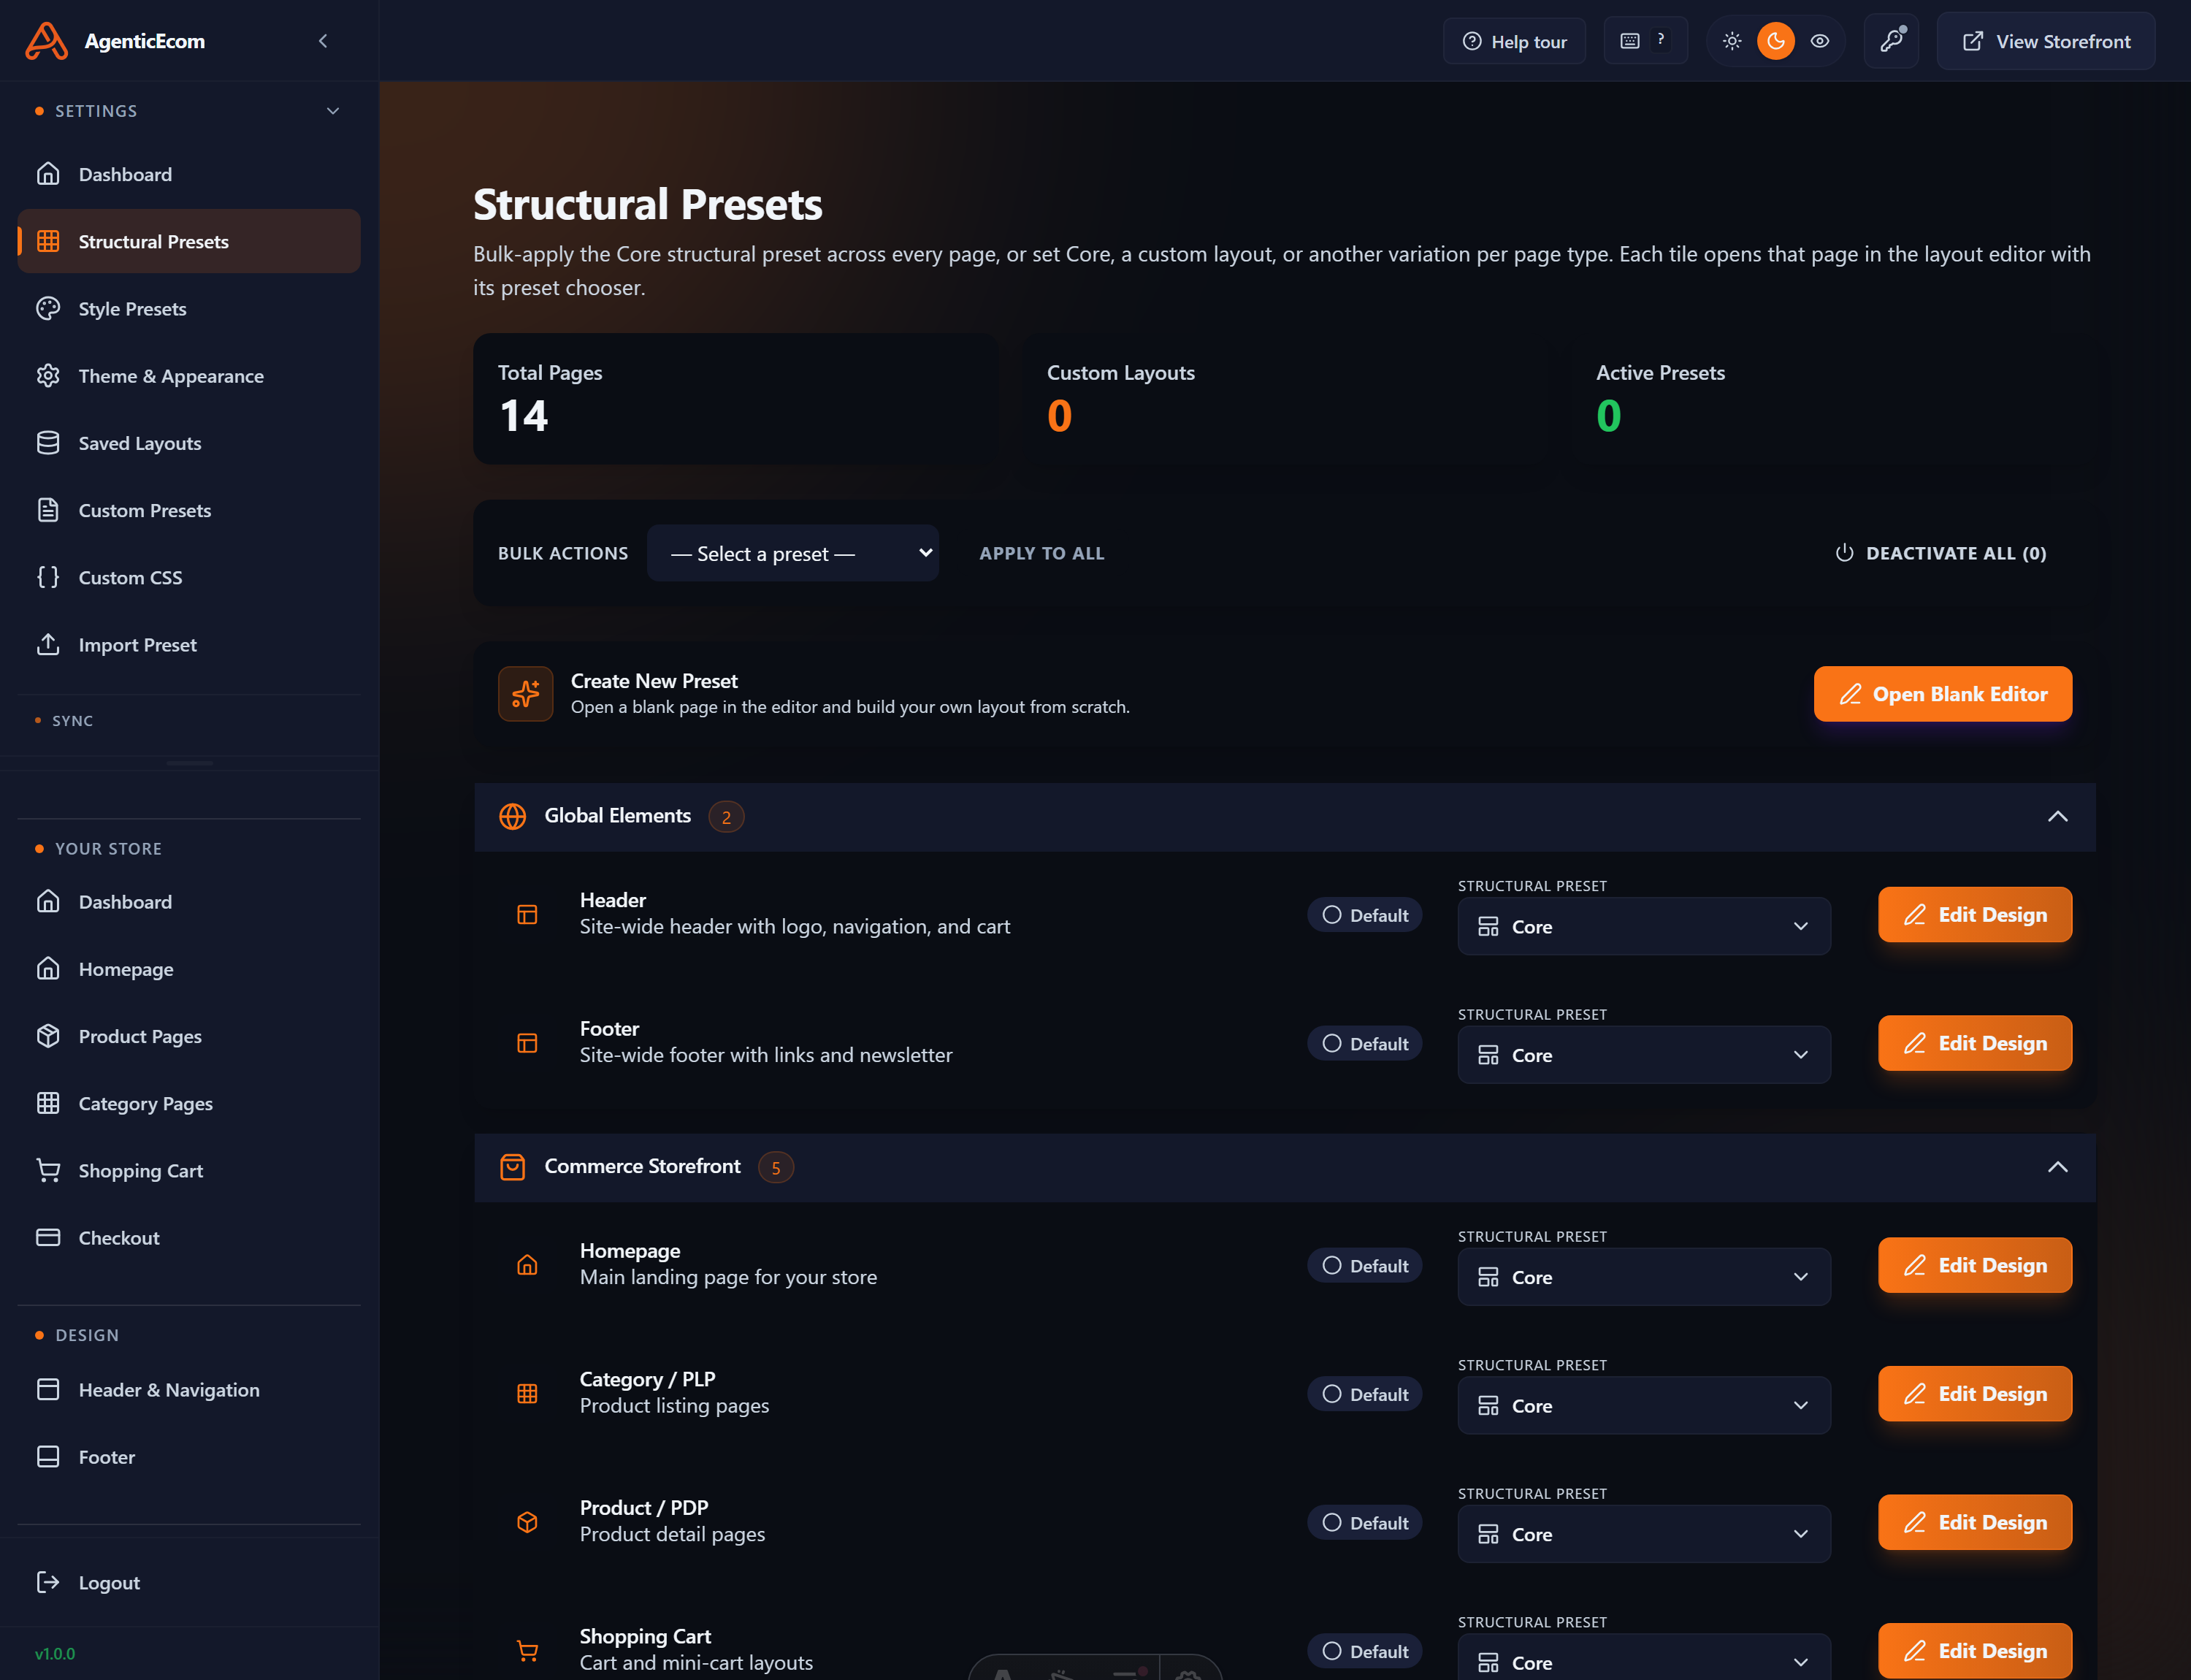Click Edit Design for Footer
Image resolution: width=2191 pixels, height=1680 pixels.
click(x=1975, y=1043)
